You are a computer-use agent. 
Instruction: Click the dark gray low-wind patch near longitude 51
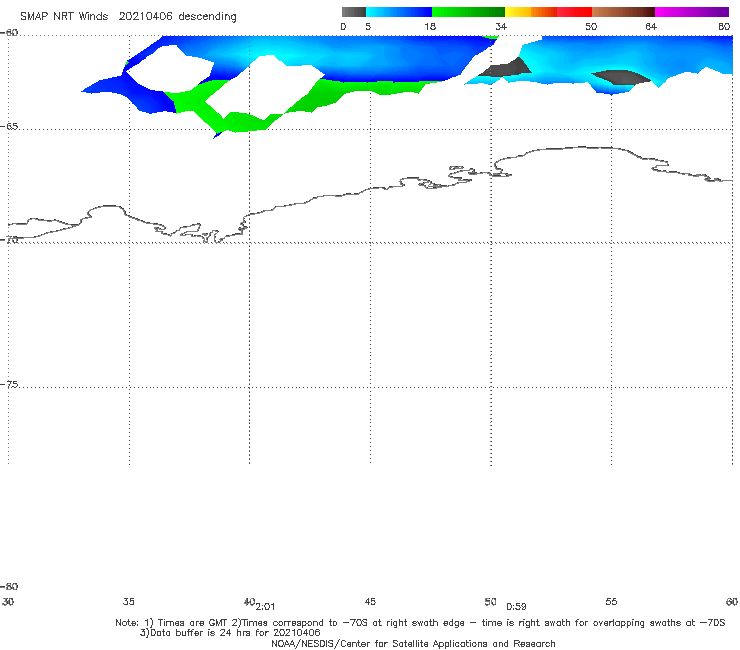click(x=506, y=68)
